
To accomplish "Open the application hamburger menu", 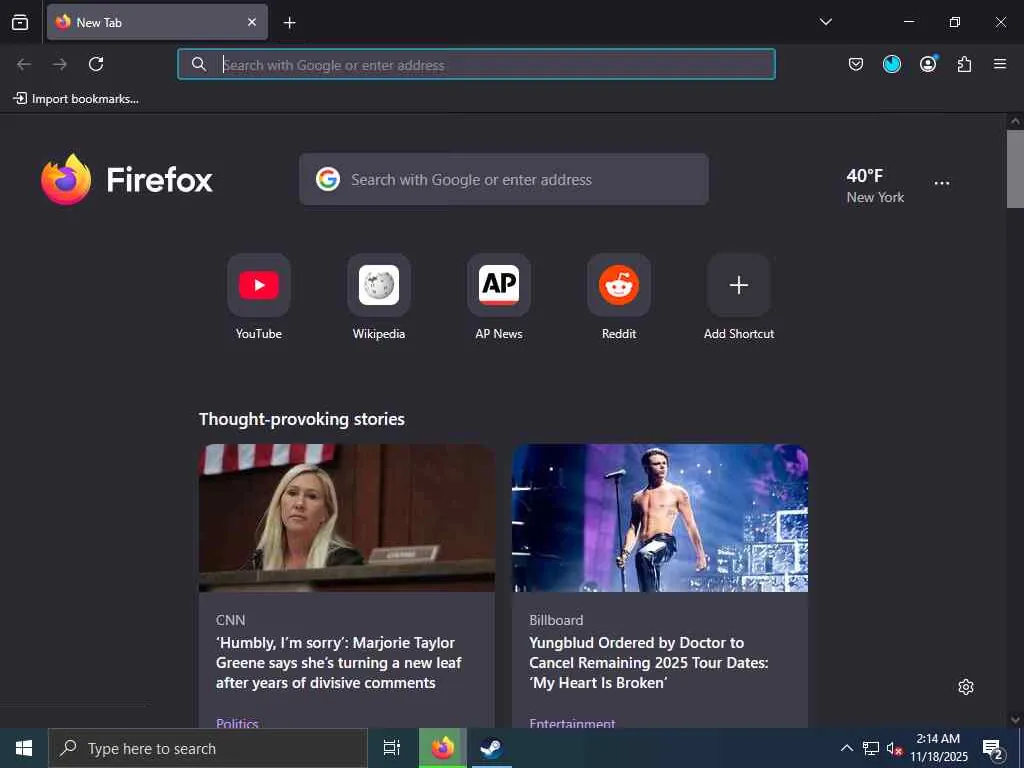I will coord(1000,64).
